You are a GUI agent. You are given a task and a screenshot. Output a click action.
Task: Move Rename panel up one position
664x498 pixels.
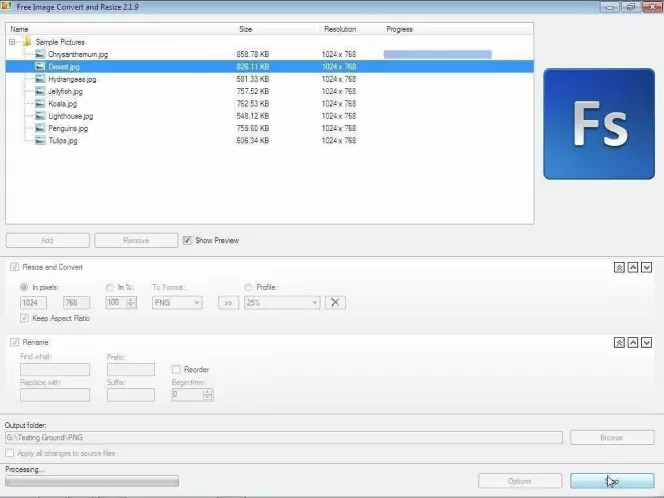(x=633, y=343)
